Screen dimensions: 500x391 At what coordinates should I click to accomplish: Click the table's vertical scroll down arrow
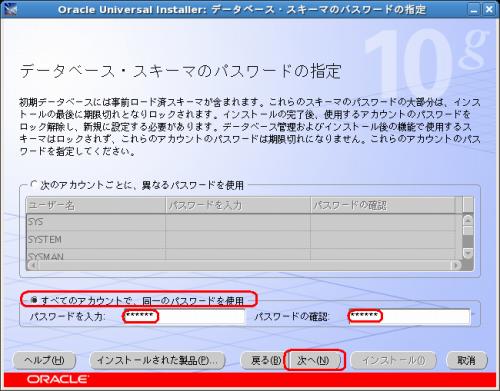[x=468, y=253]
